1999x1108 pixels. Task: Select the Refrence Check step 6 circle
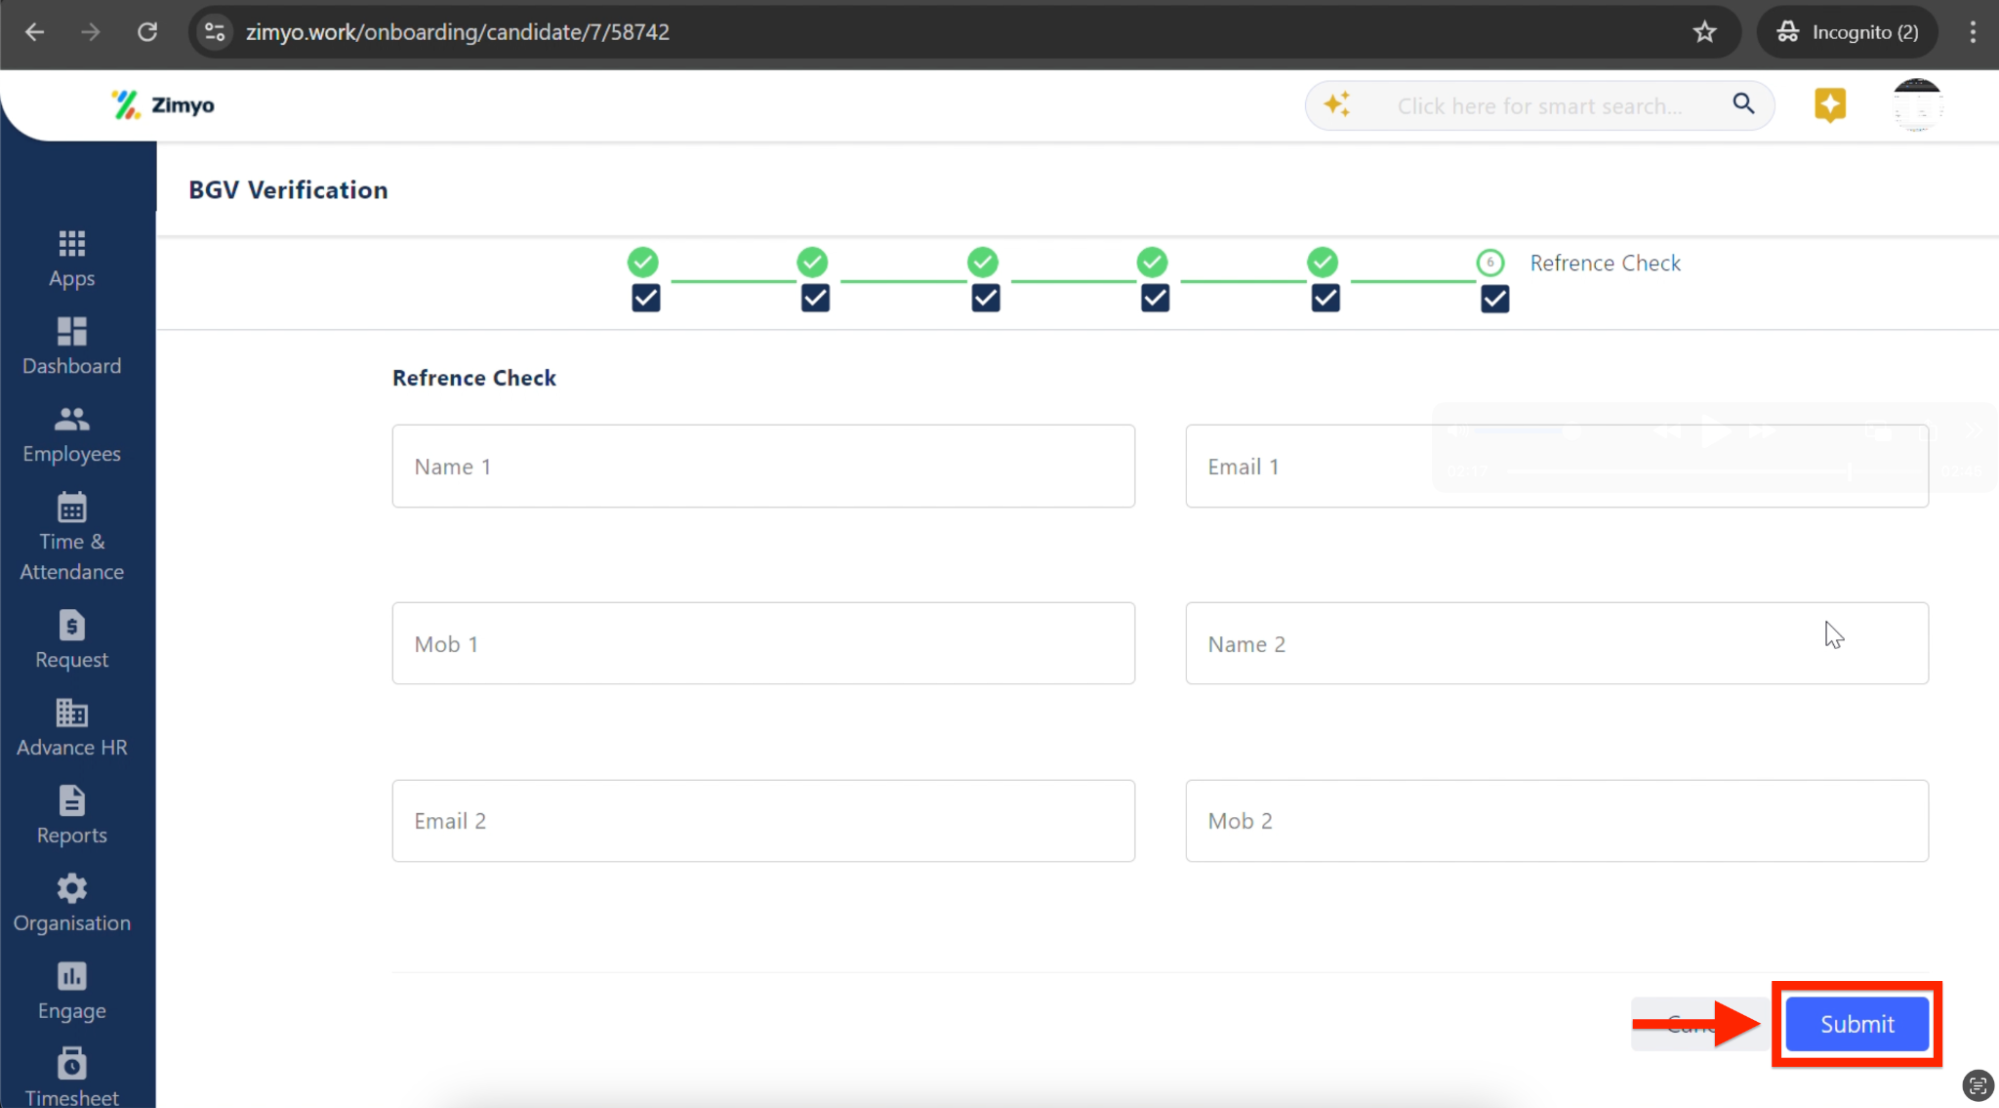point(1490,262)
